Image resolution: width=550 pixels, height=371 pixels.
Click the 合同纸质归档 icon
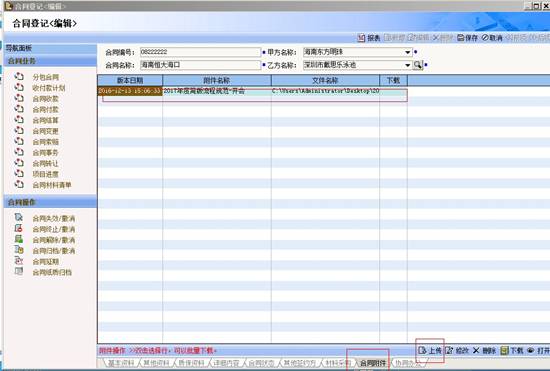coord(19,272)
